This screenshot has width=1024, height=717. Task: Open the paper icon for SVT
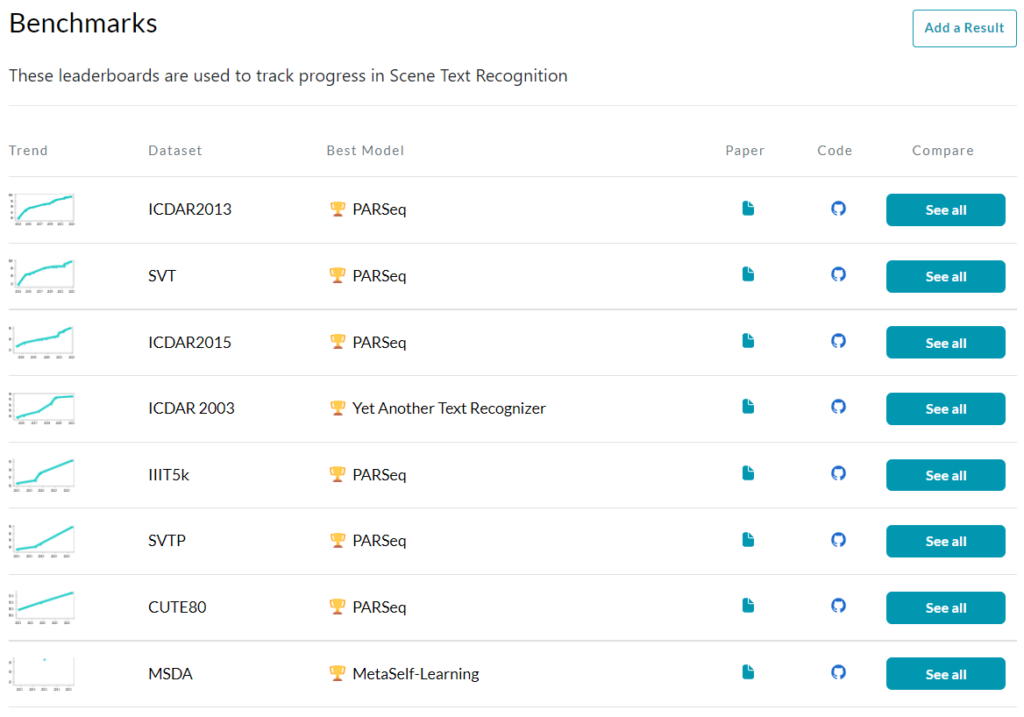click(x=747, y=274)
